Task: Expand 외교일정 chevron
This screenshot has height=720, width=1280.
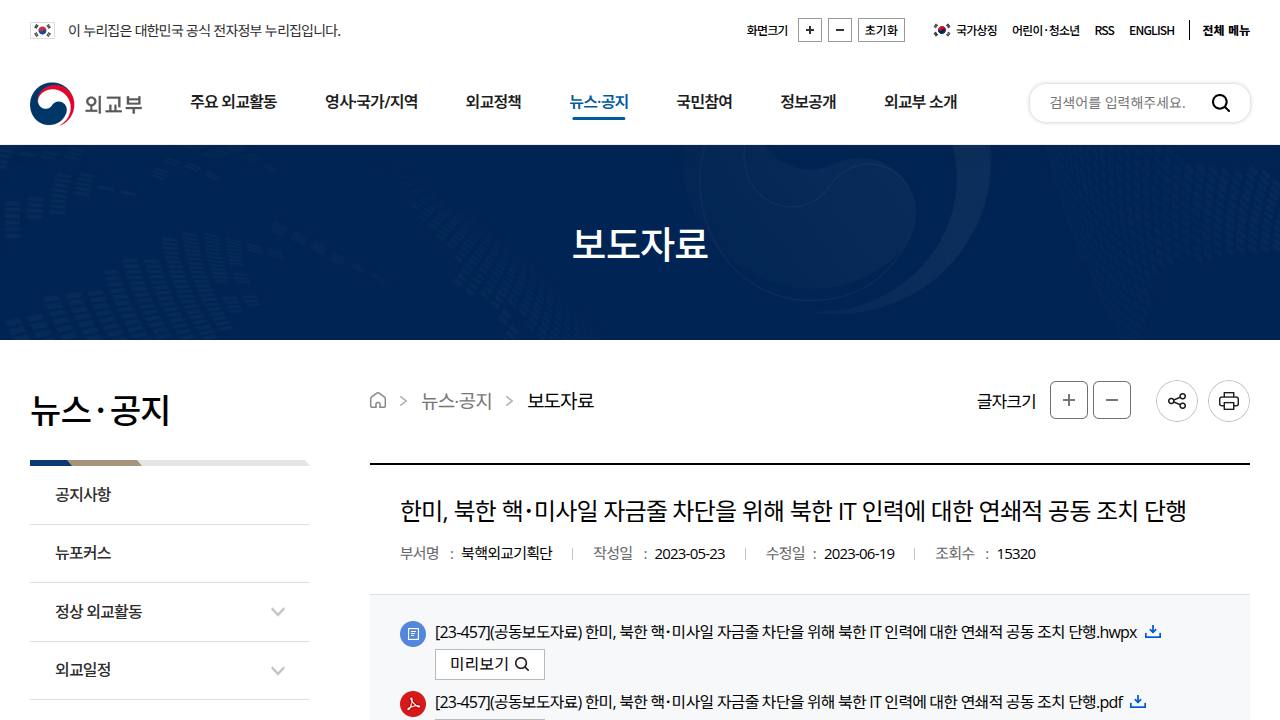Action: tap(278, 671)
